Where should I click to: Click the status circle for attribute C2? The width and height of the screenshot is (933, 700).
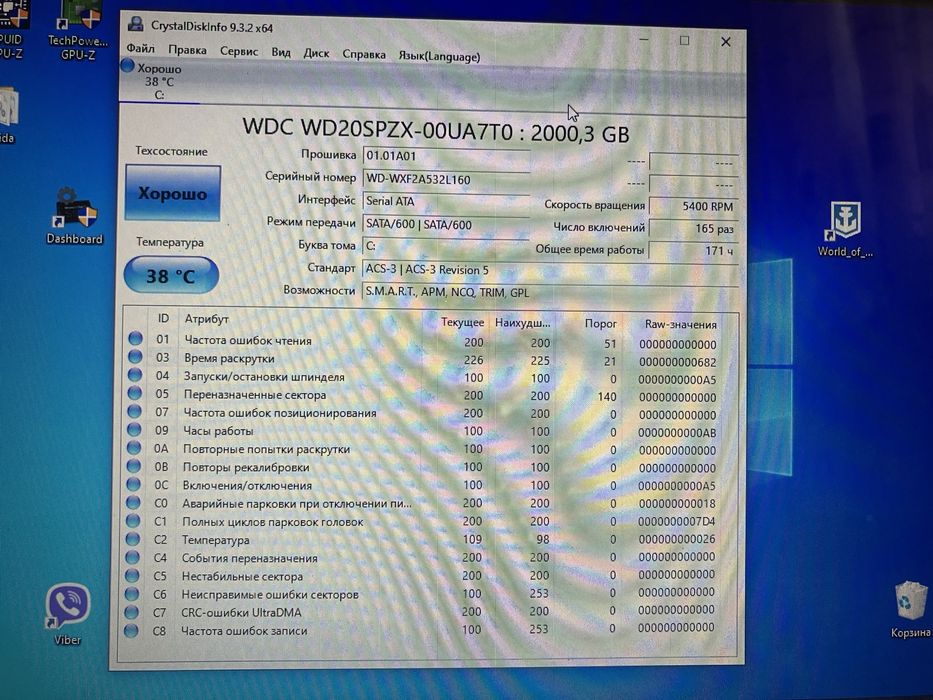point(132,539)
